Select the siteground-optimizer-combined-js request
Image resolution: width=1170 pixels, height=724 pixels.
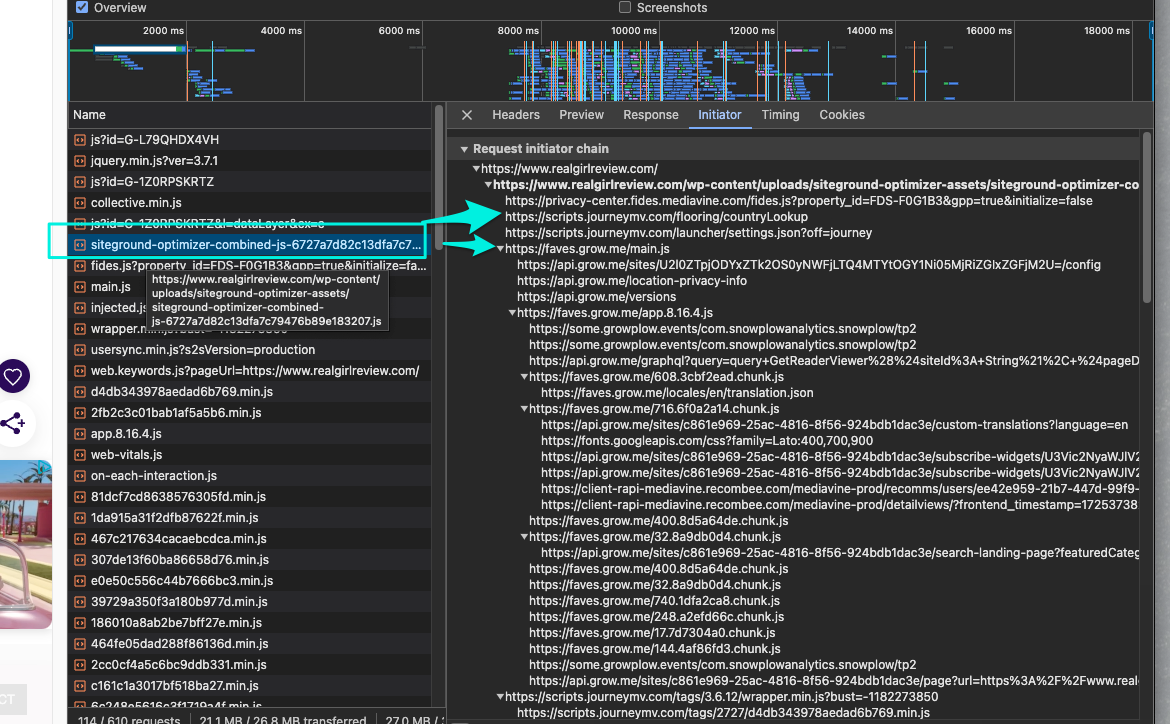click(x=255, y=245)
